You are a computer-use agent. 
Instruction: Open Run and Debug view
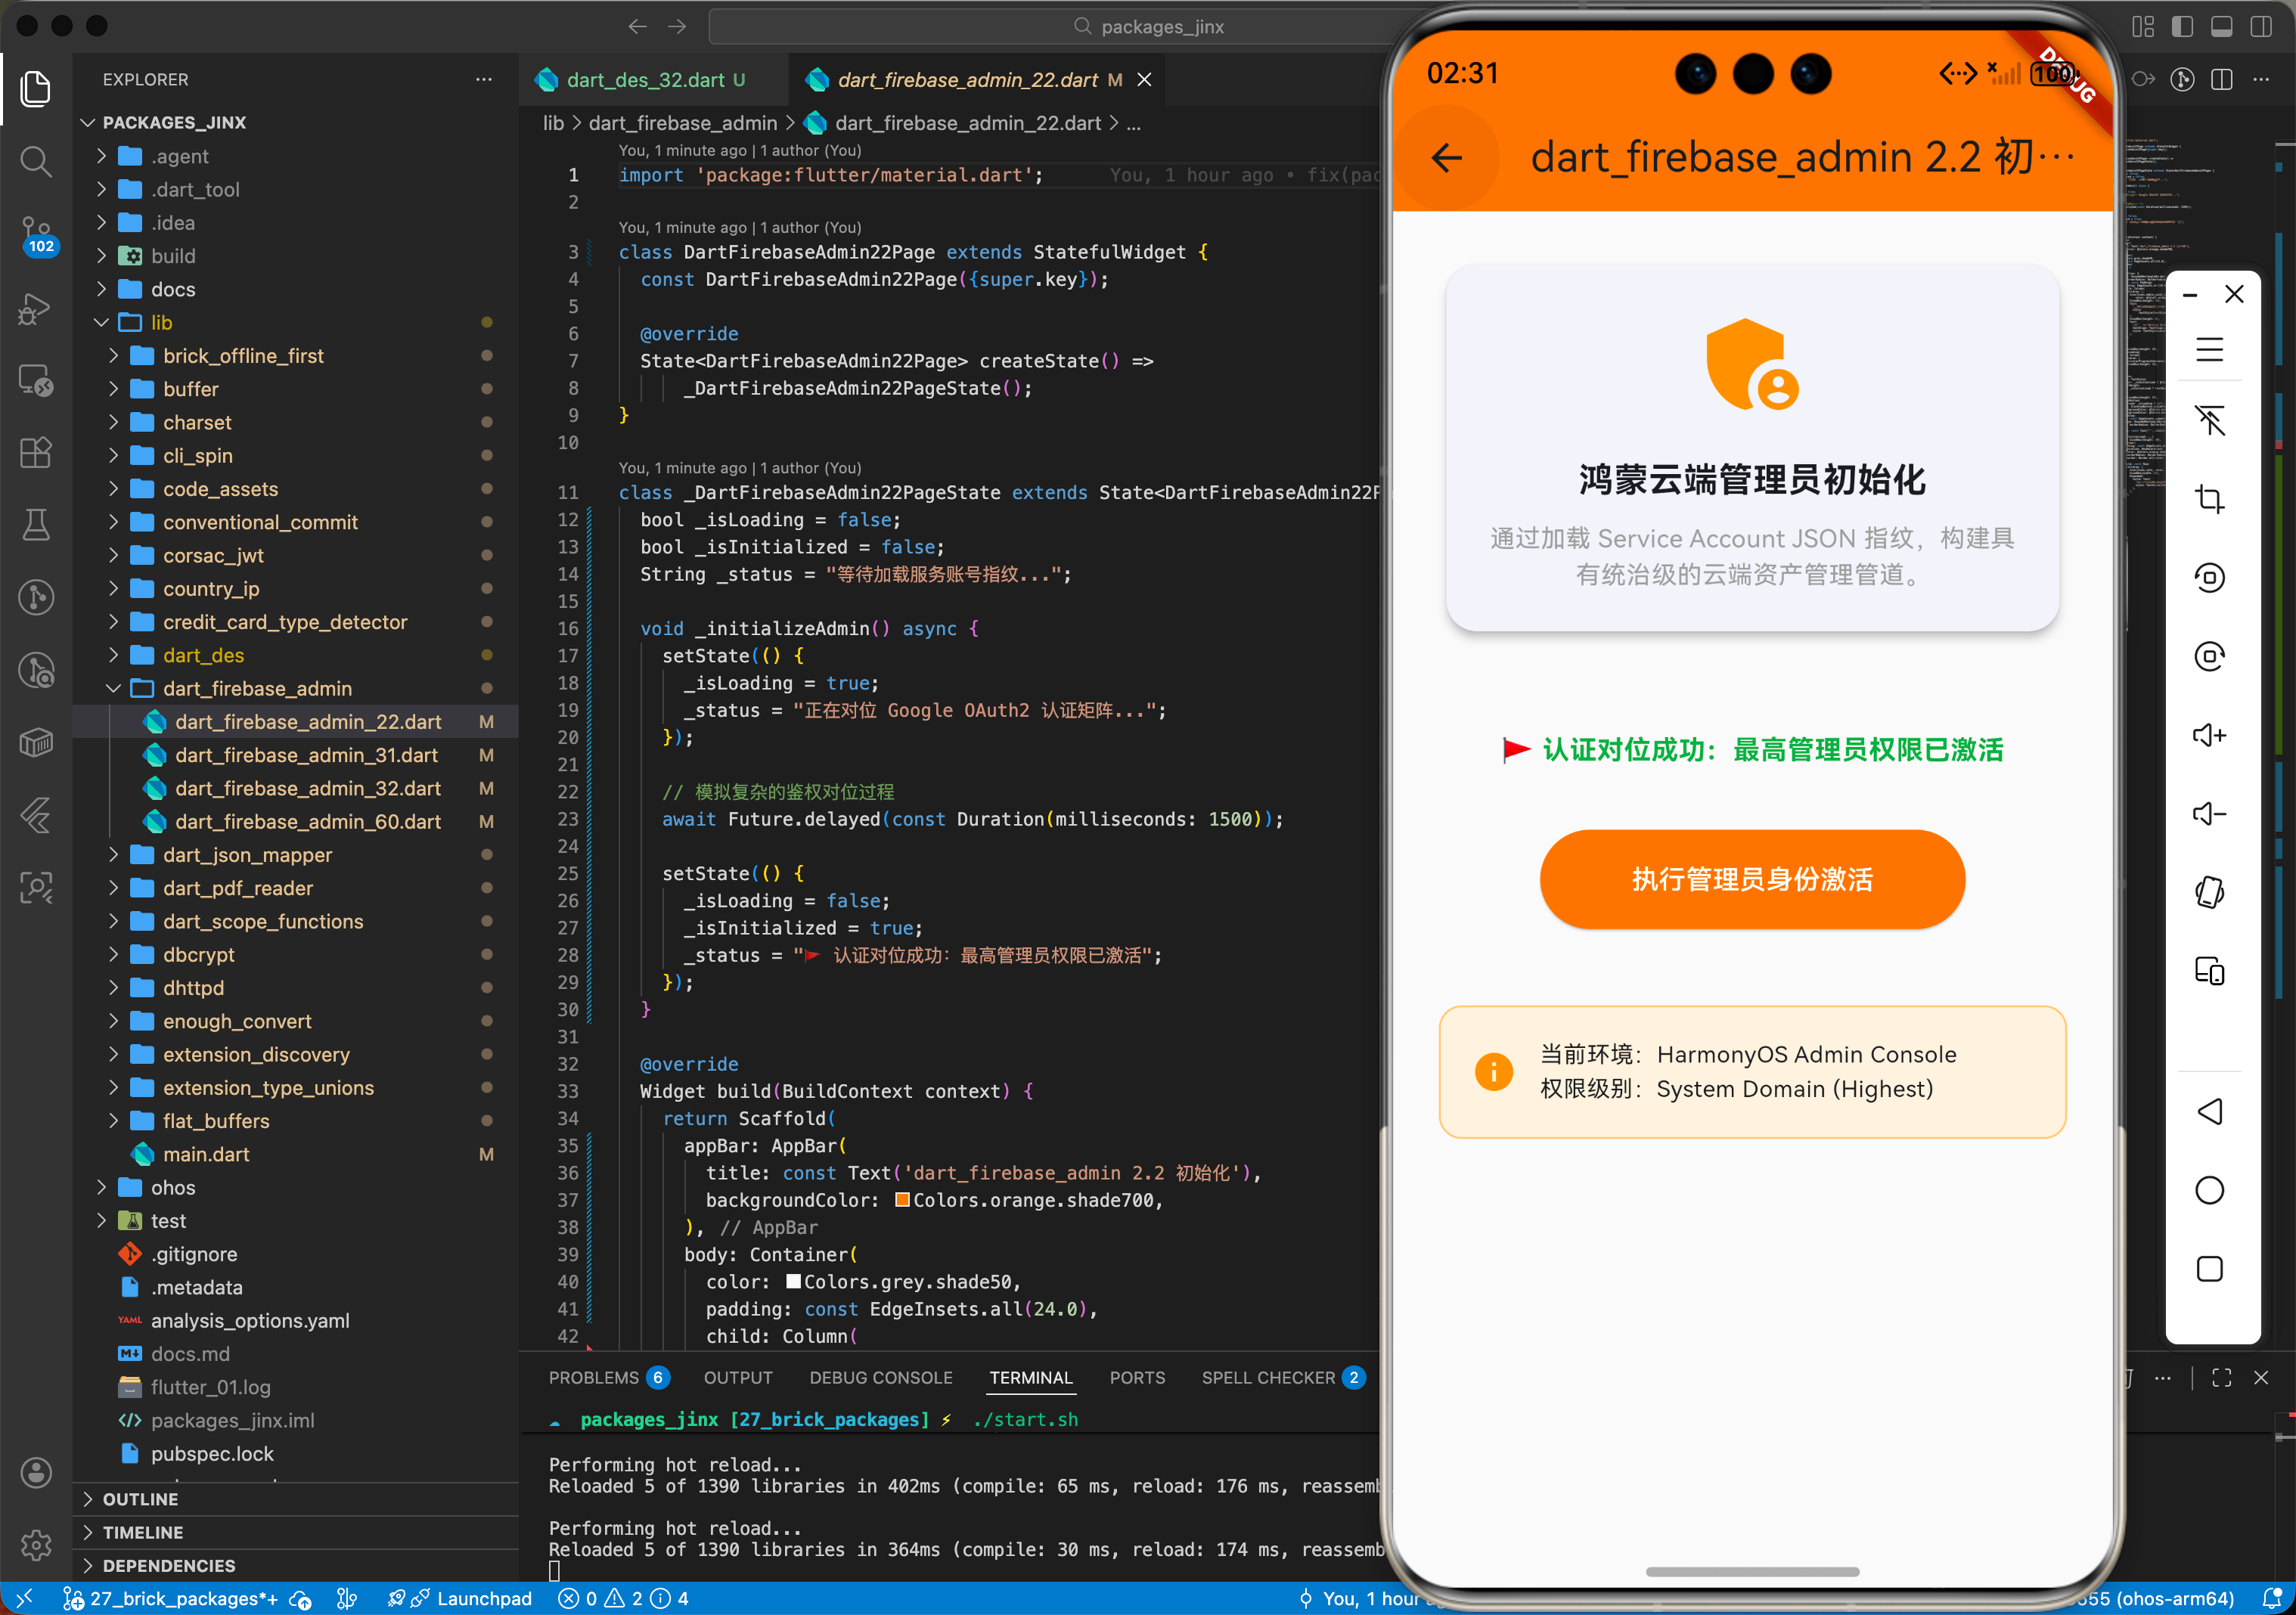click(x=36, y=308)
